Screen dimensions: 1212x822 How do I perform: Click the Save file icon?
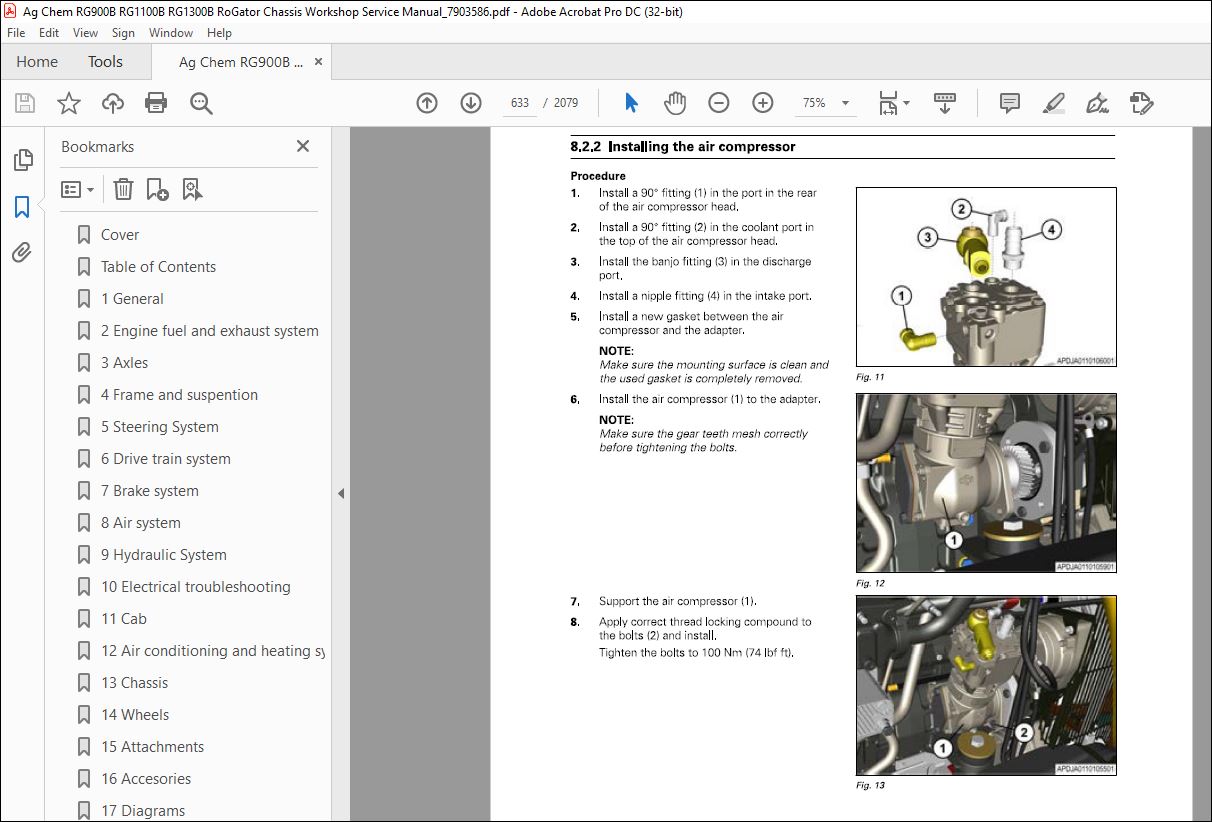click(25, 103)
